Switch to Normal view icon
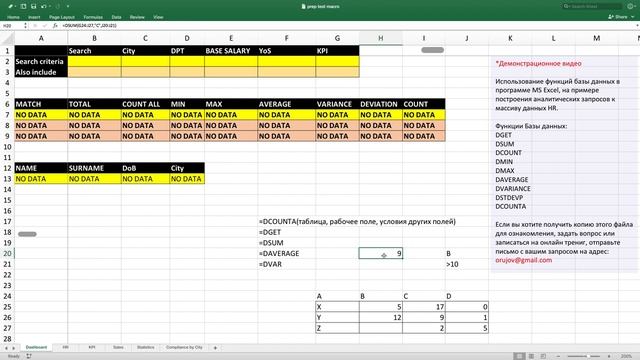This screenshot has width=640, height=360. coord(519,356)
